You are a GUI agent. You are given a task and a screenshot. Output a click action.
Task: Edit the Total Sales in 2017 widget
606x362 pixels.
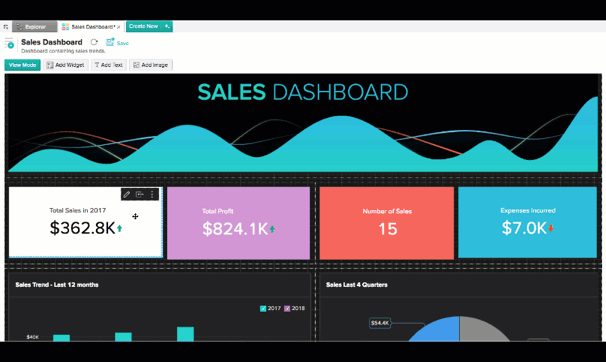(127, 194)
